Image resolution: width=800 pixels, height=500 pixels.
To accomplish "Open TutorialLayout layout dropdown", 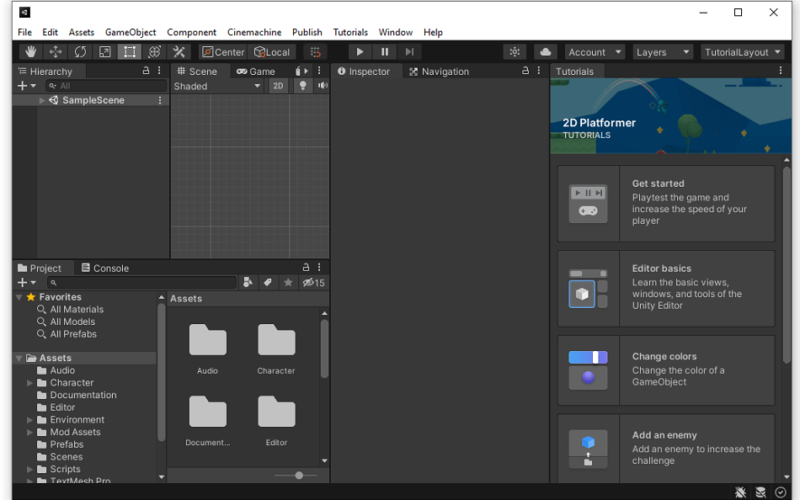I will click(x=742, y=52).
